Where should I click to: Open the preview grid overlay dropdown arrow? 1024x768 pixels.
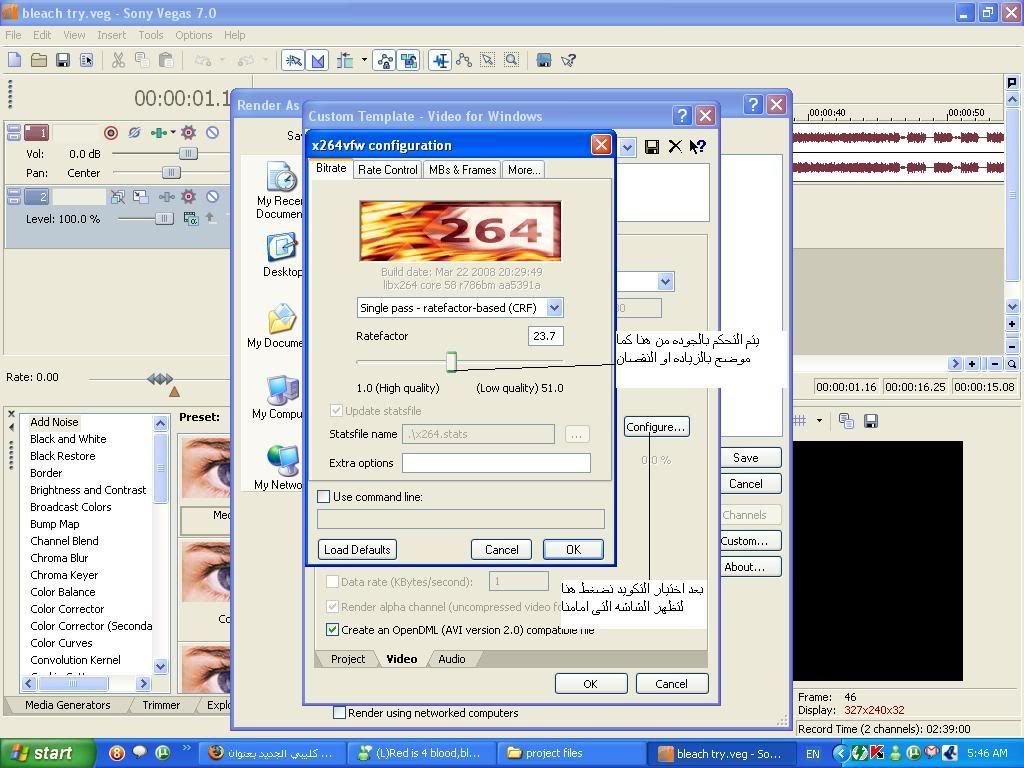tap(820, 421)
